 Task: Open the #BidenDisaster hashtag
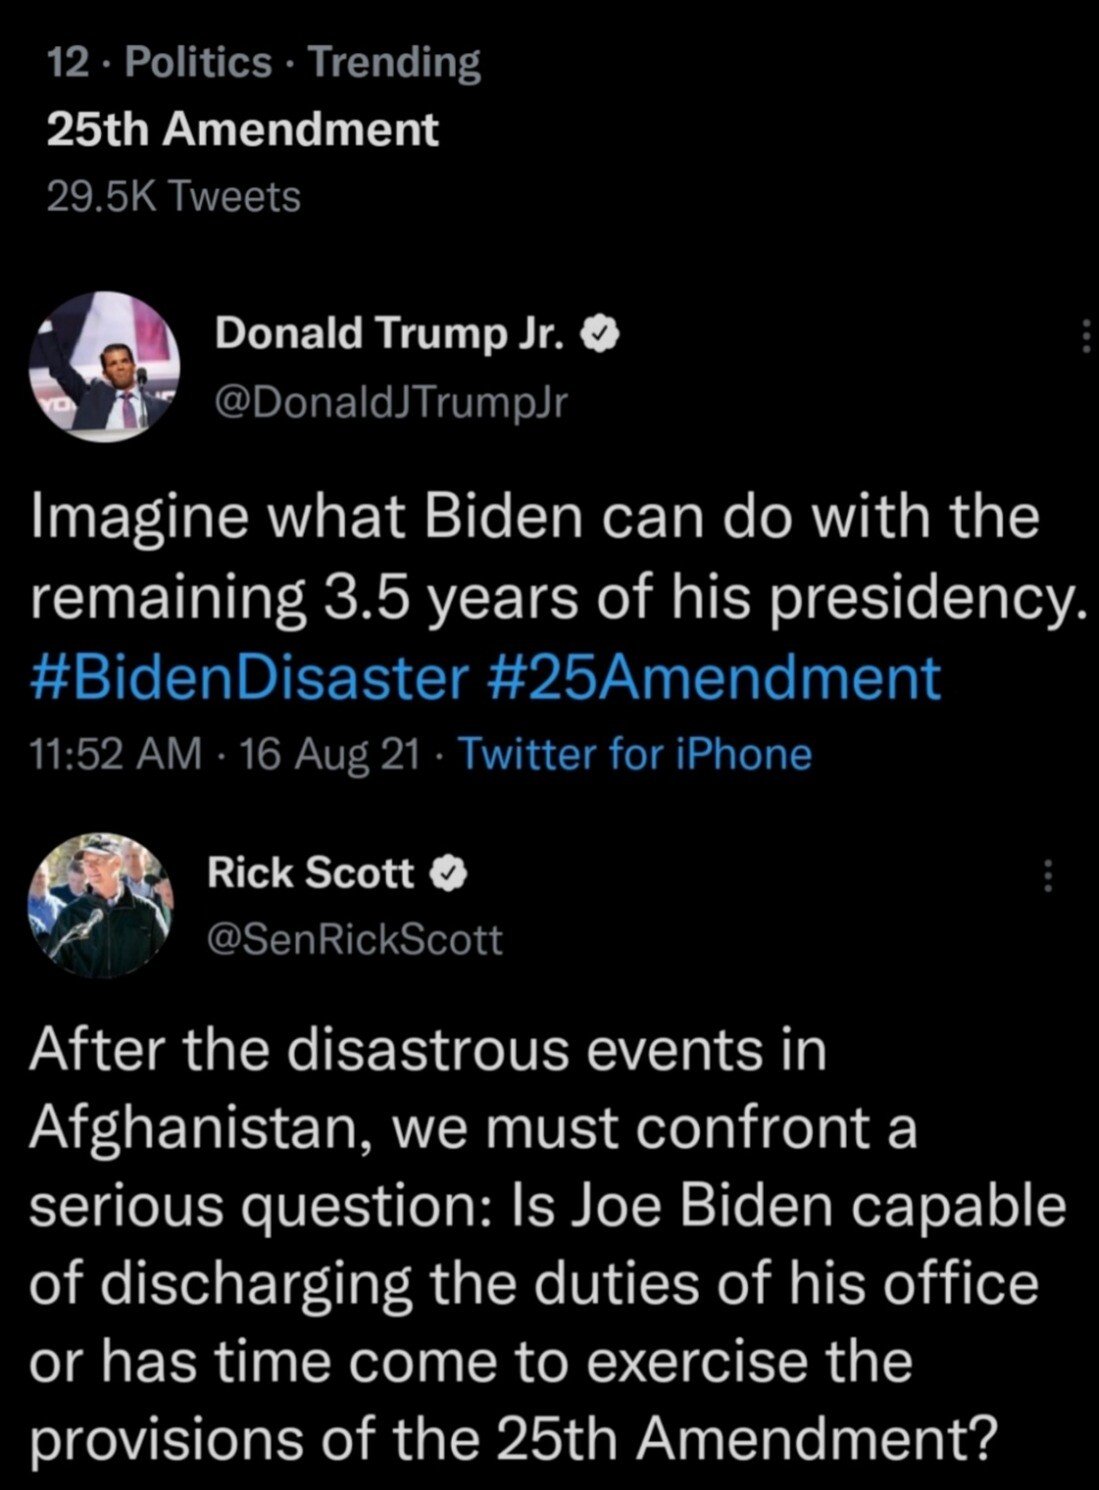click(249, 677)
